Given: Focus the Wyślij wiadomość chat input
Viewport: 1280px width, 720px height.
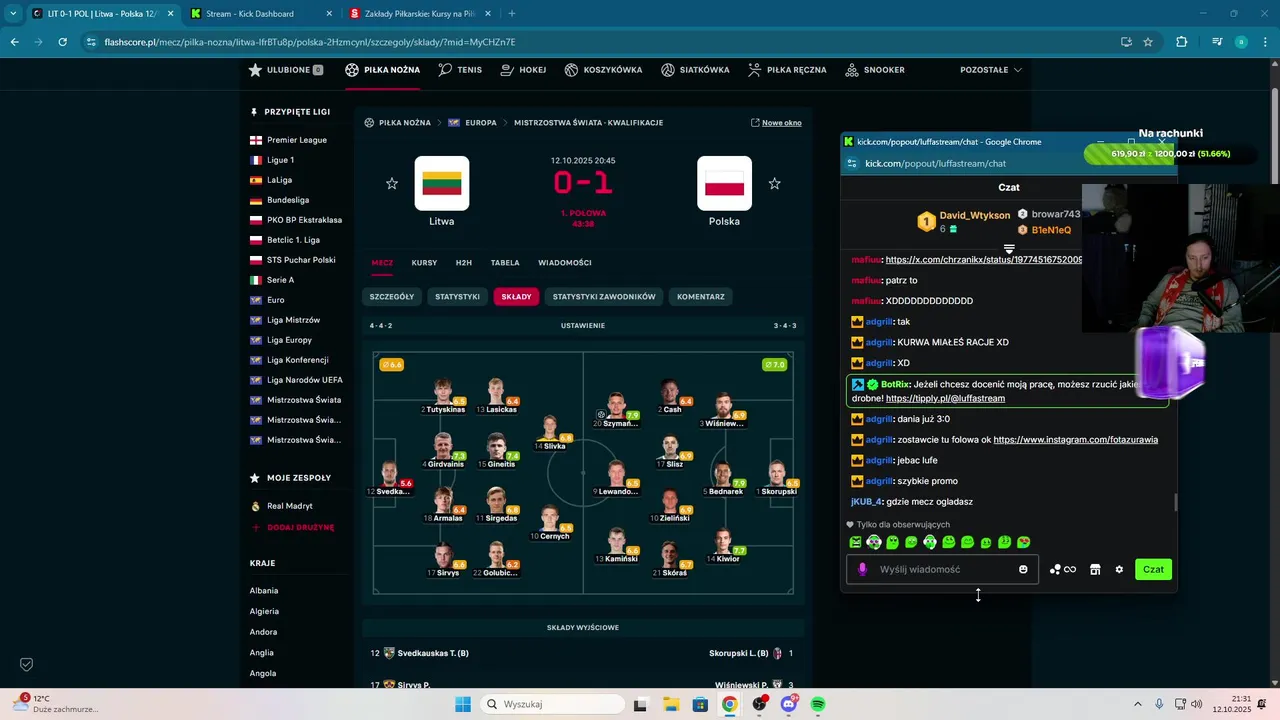Looking at the screenshot, I should click(x=940, y=569).
